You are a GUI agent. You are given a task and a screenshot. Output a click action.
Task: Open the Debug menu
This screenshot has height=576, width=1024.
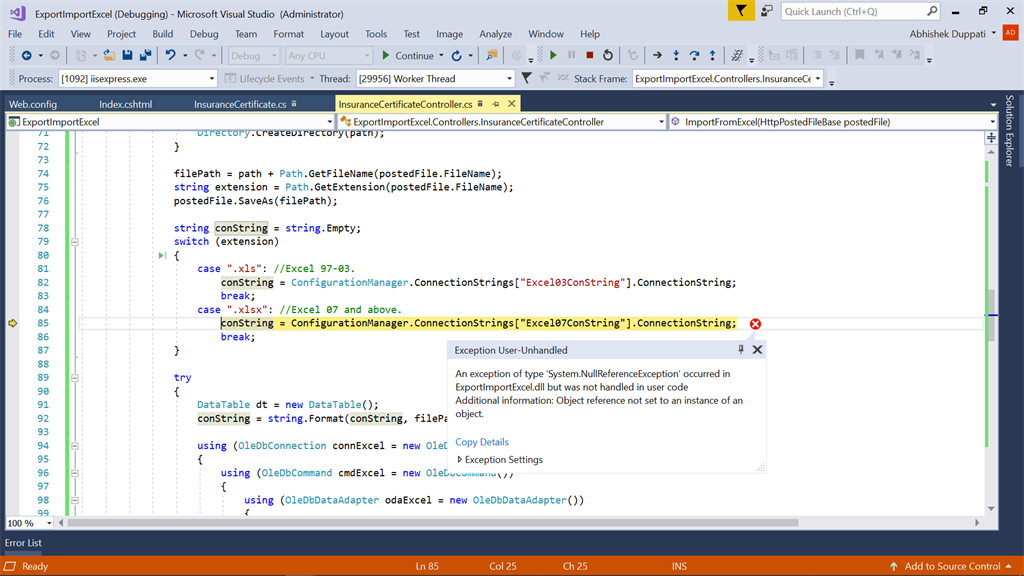click(204, 34)
